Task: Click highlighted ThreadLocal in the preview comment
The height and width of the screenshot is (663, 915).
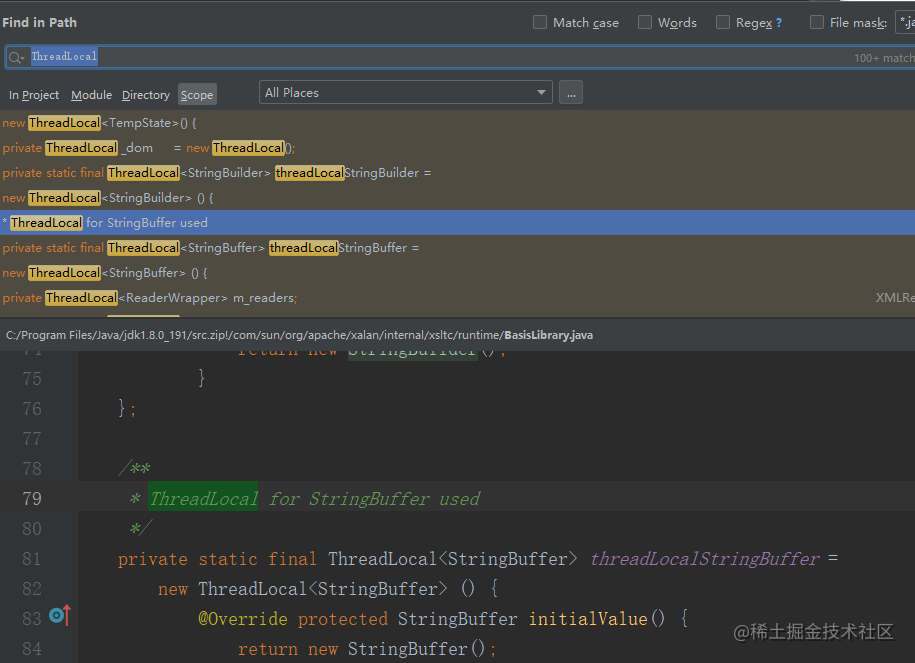Action: click(203, 498)
